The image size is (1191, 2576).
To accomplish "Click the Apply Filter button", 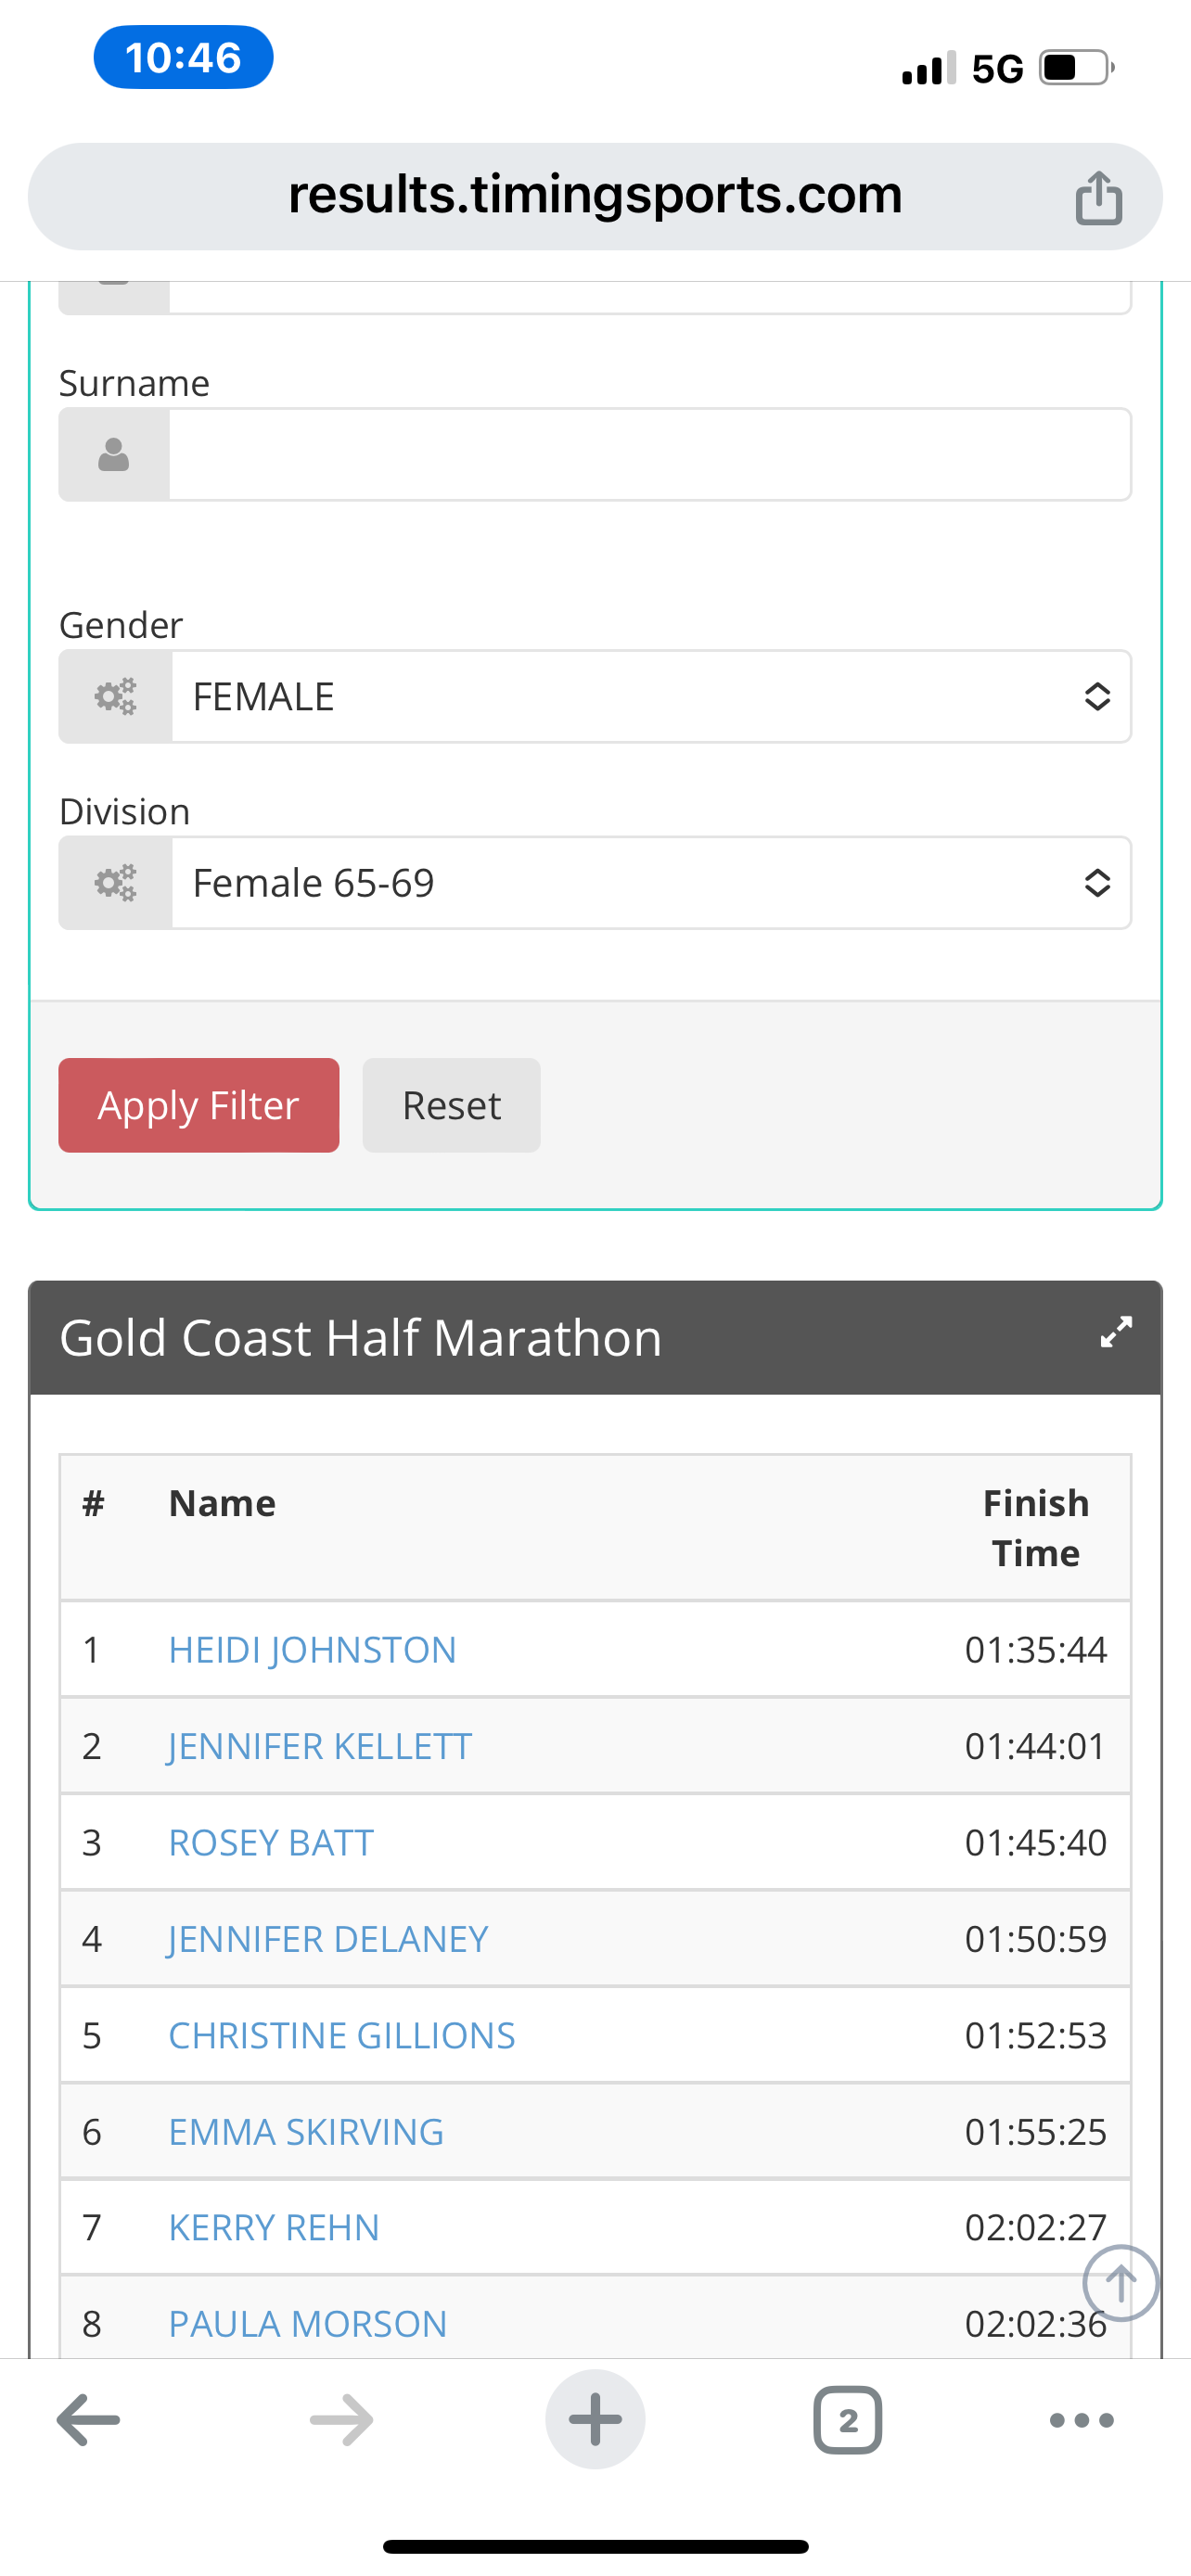I will 199,1105.
